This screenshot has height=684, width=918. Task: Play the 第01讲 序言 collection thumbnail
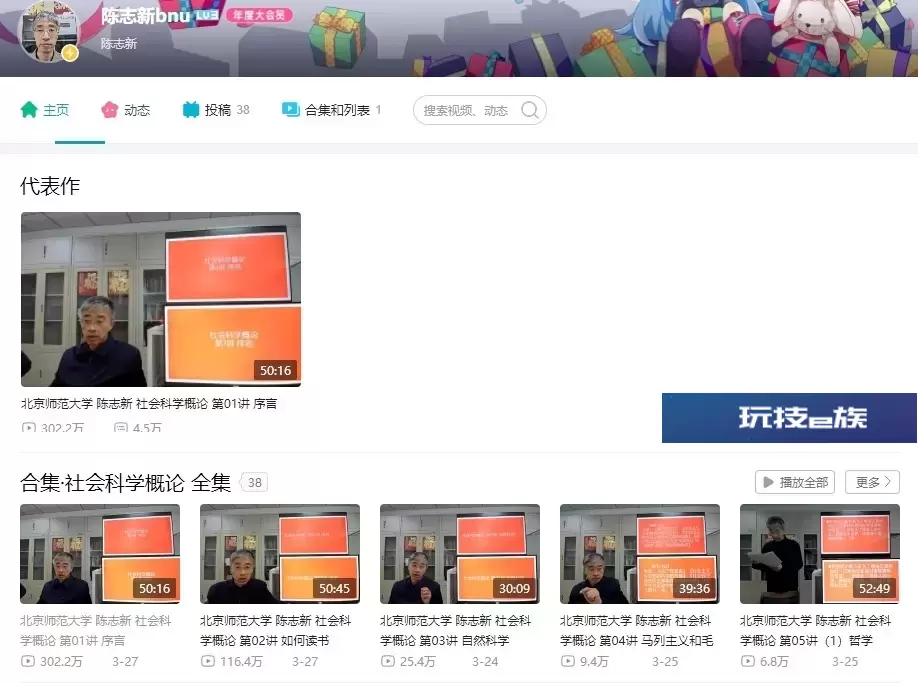coord(100,554)
